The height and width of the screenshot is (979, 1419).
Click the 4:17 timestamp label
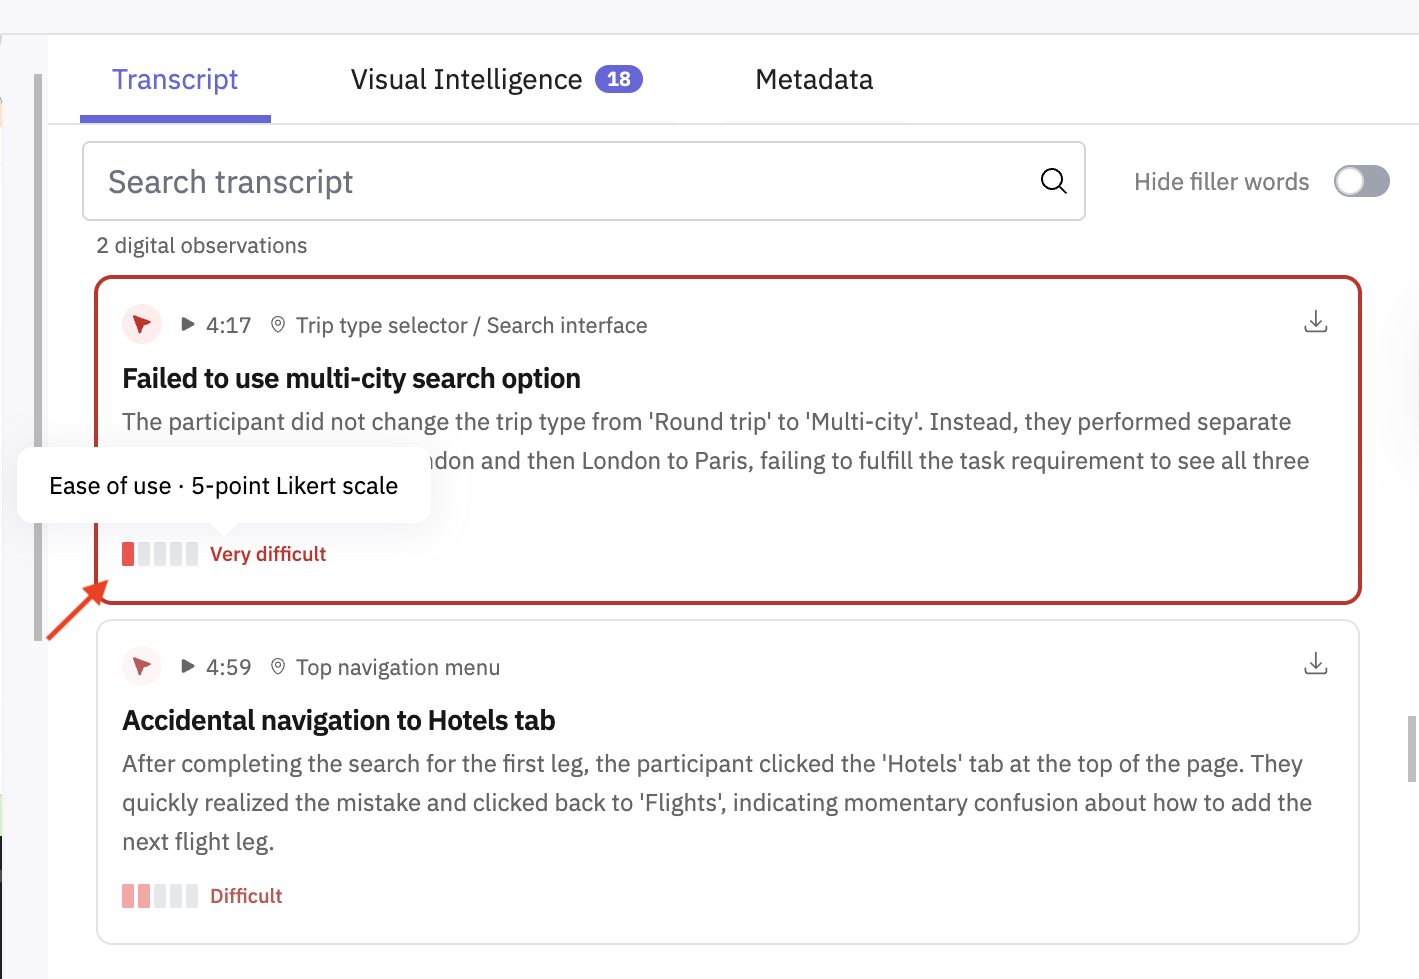(x=228, y=325)
